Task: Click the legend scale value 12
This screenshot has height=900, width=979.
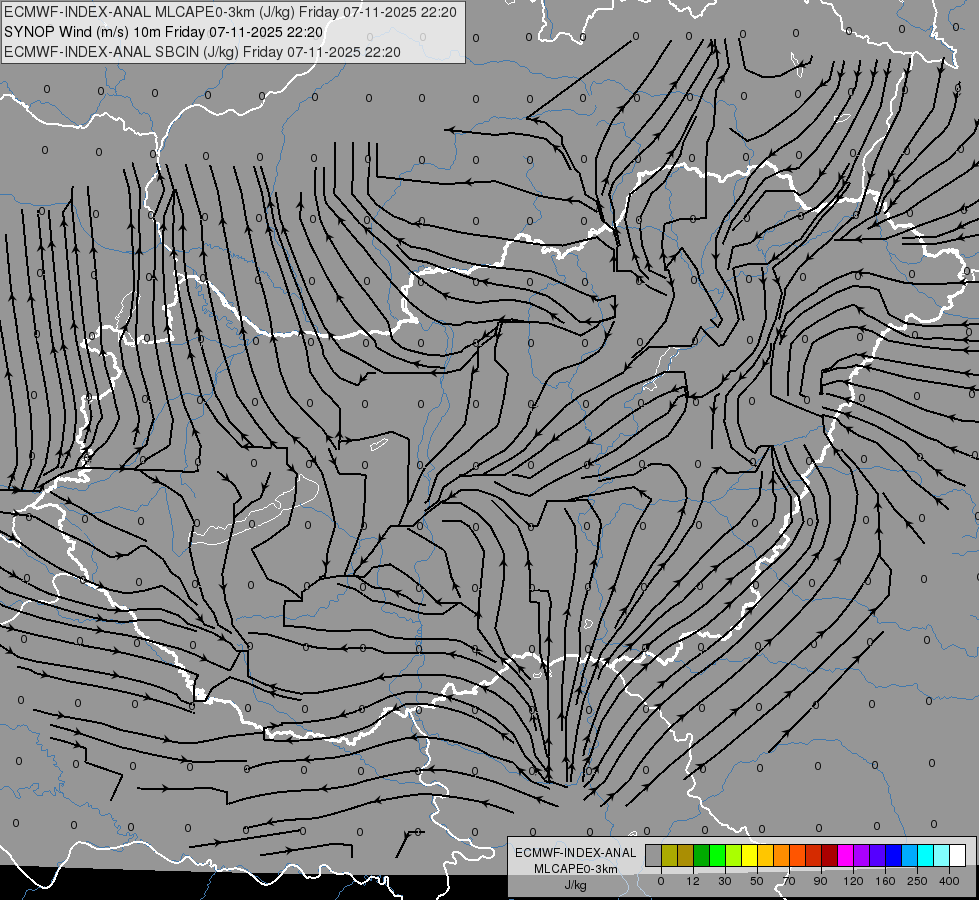Action: (x=693, y=881)
